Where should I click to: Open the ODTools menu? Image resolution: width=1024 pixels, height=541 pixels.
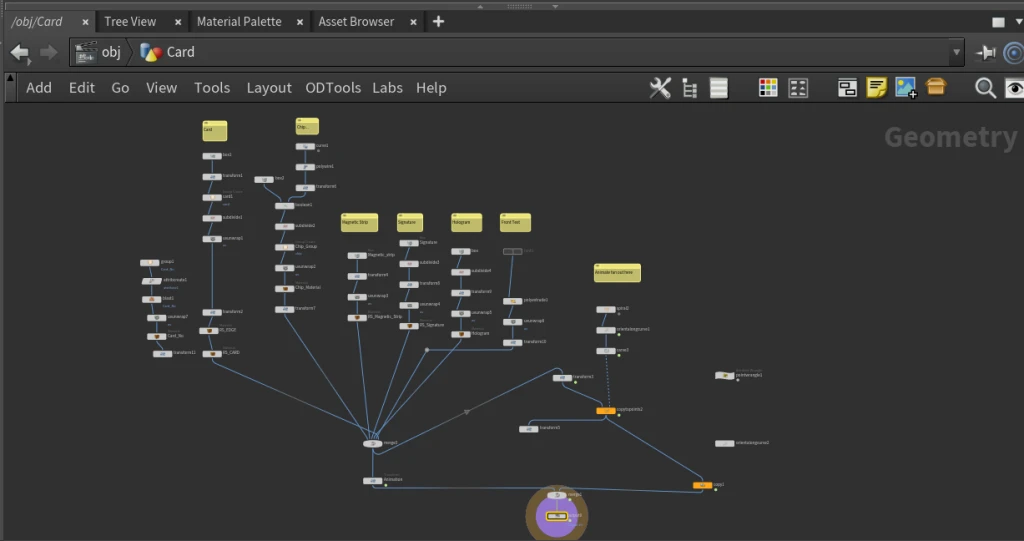(333, 88)
